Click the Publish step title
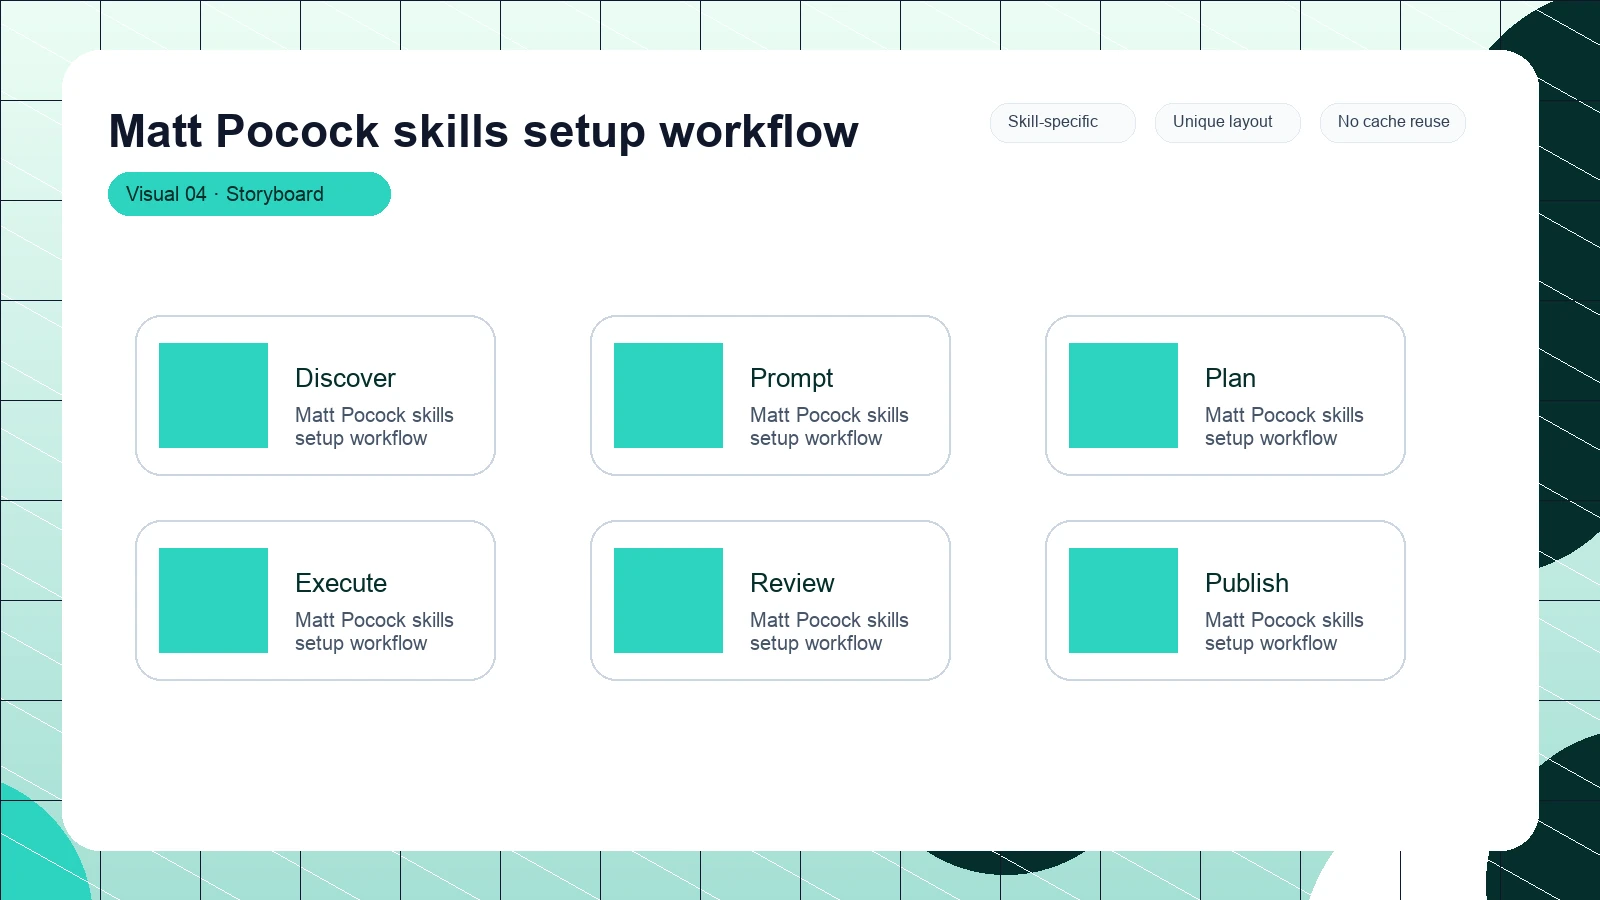The width and height of the screenshot is (1600, 900). [1247, 583]
